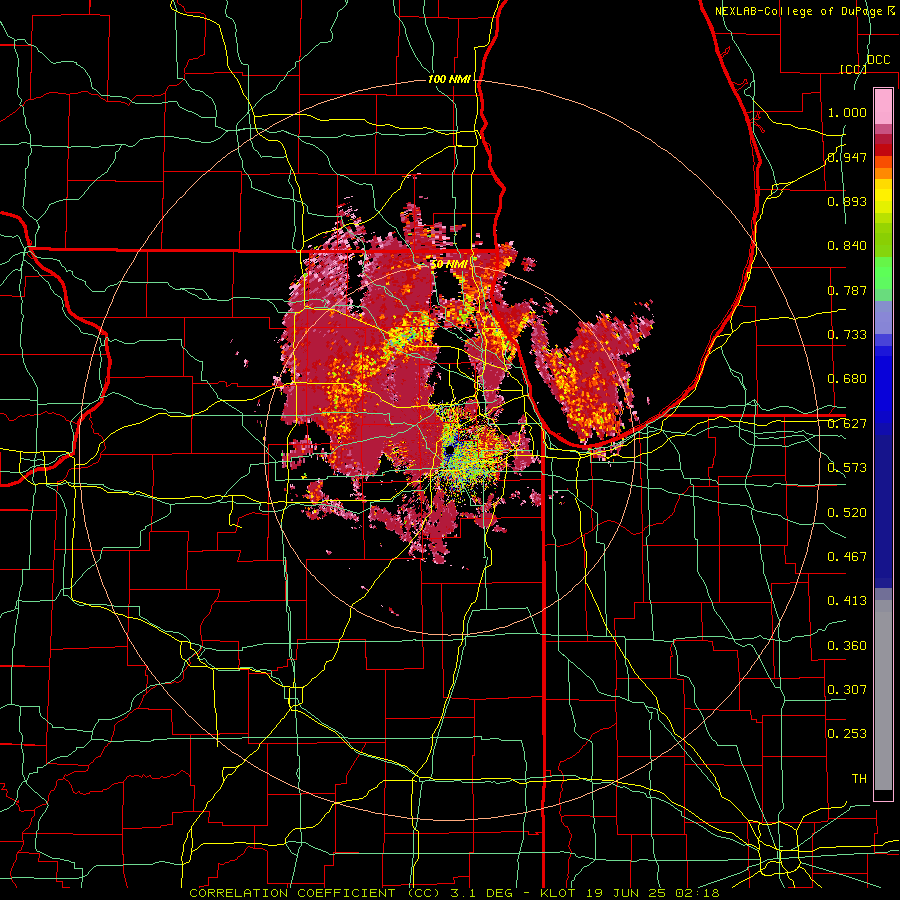Viewport: 900px width, 900px height.
Task: Click the 50 NMI range ring label
Action: pyautogui.click(x=449, y=265)
